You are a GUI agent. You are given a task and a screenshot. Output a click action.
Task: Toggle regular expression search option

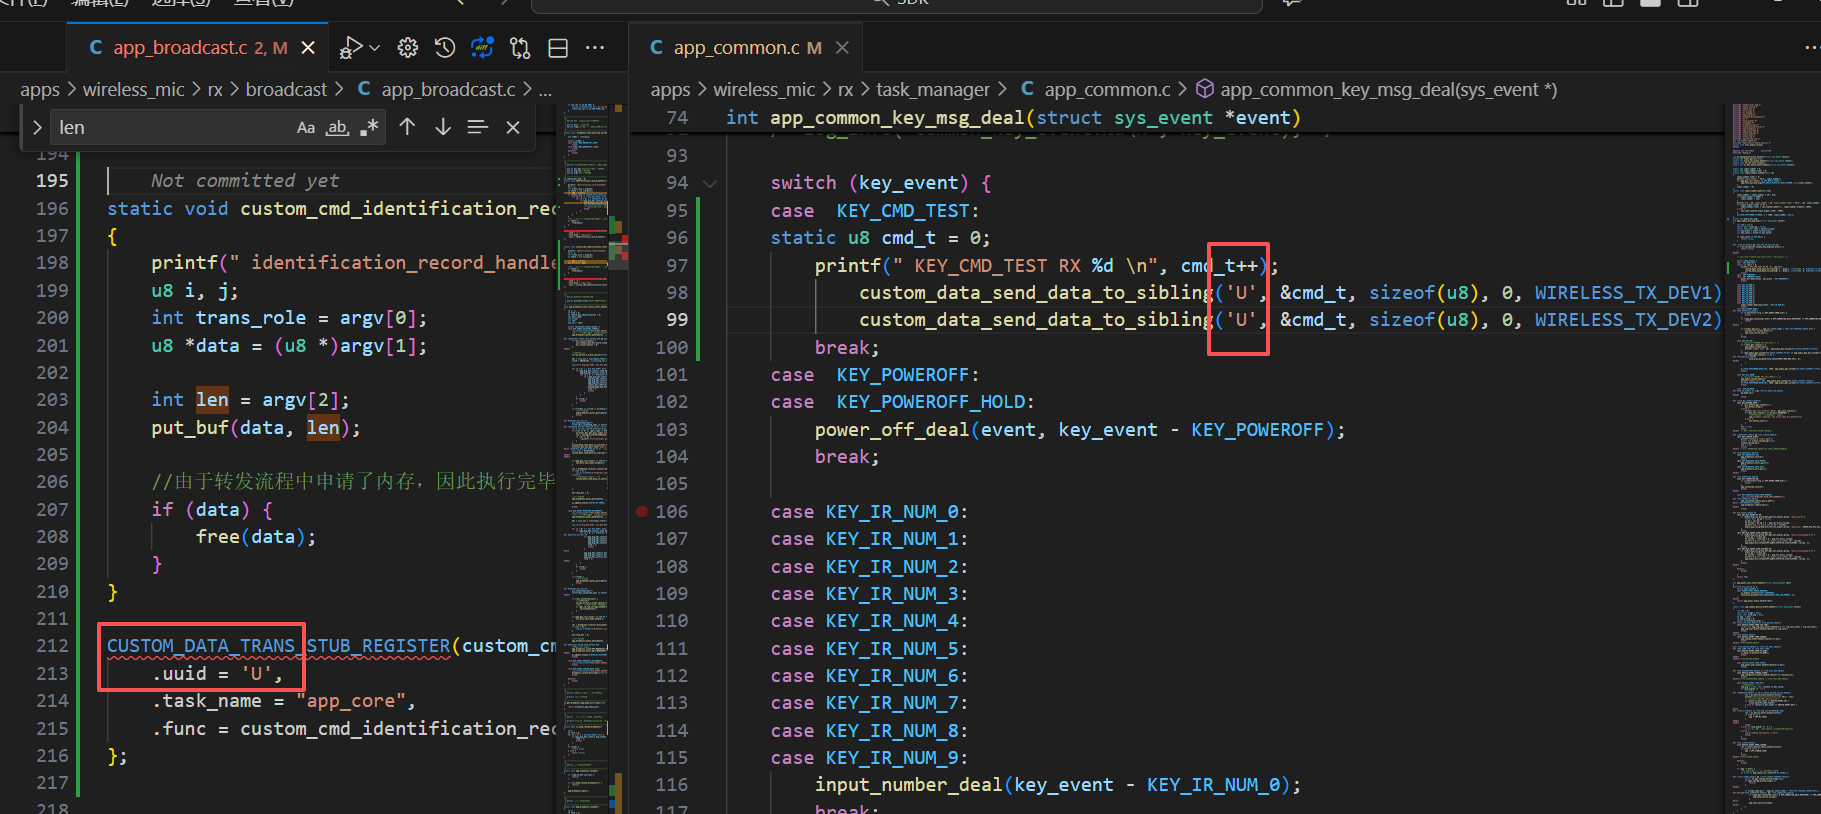[370, 127]
